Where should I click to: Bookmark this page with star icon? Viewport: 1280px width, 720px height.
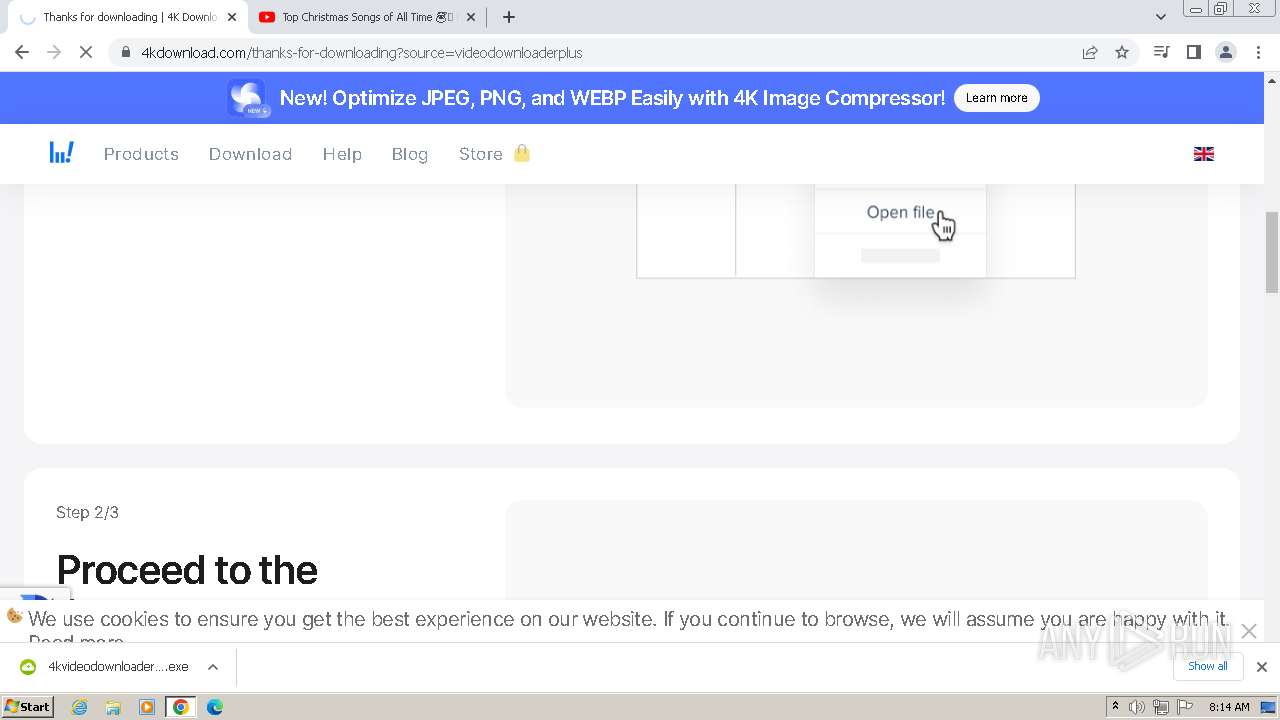click(1122, 52)
